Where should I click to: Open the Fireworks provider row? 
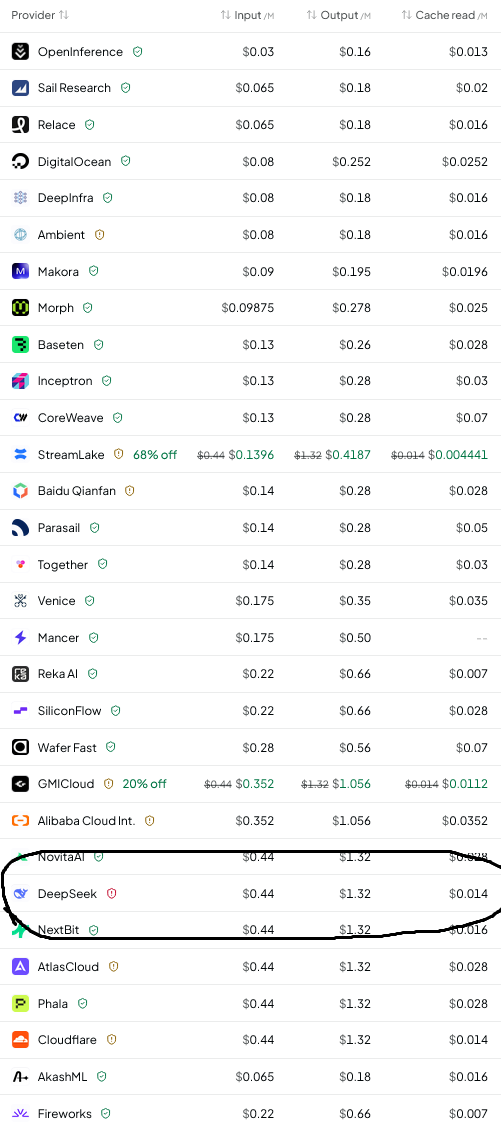click(250, 1113)
